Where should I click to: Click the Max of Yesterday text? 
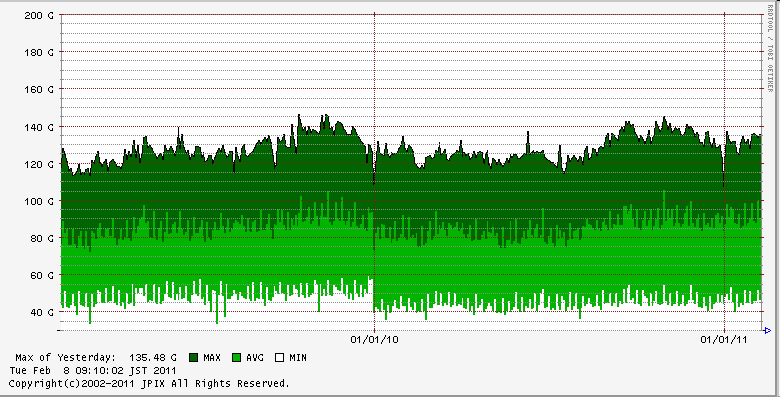65,358
